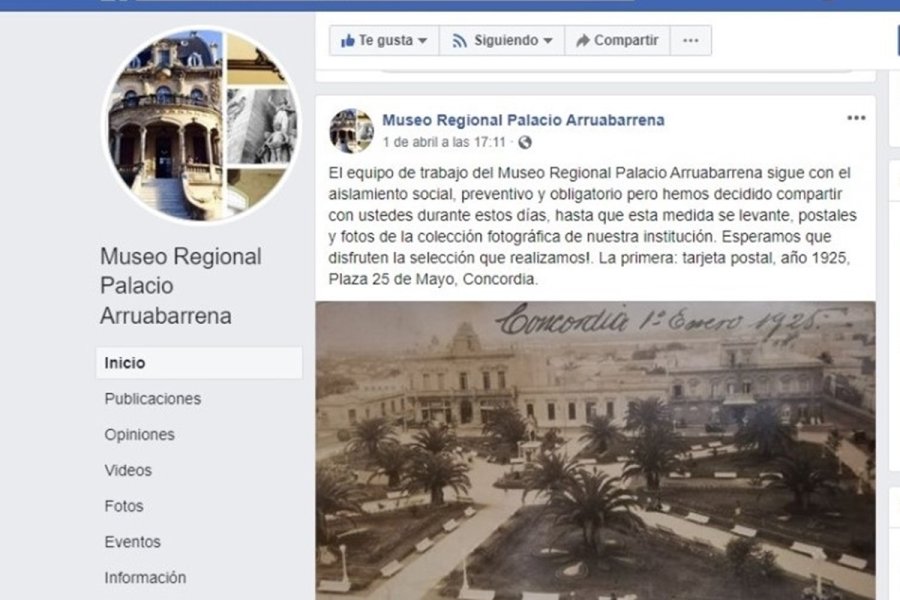Open the Videos section
This screenshot has width=900, height=600.
128,470
